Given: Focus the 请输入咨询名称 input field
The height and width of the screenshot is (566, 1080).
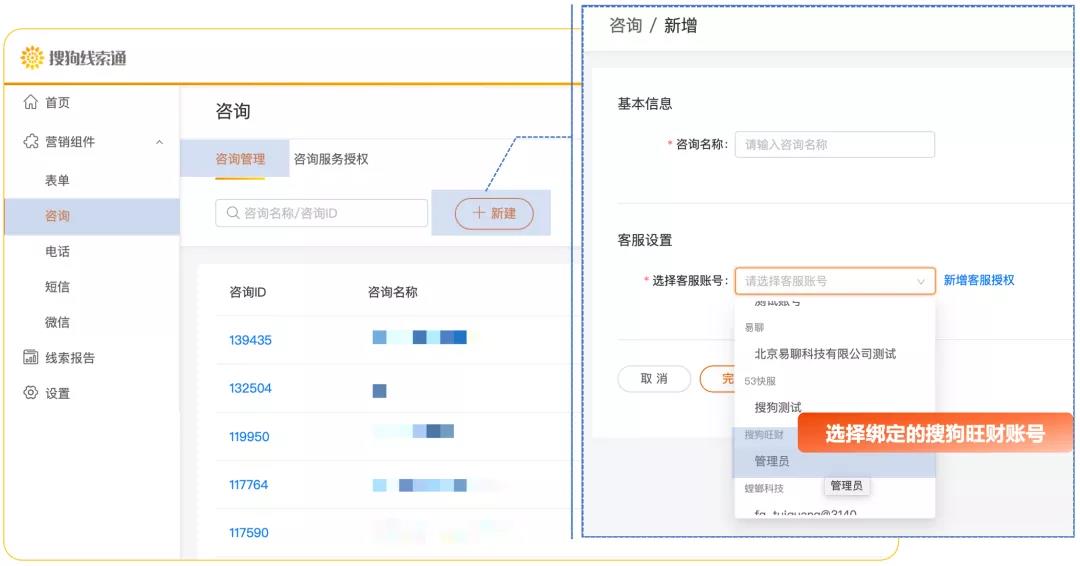Looking at the screenshot, I should [835, 145].
